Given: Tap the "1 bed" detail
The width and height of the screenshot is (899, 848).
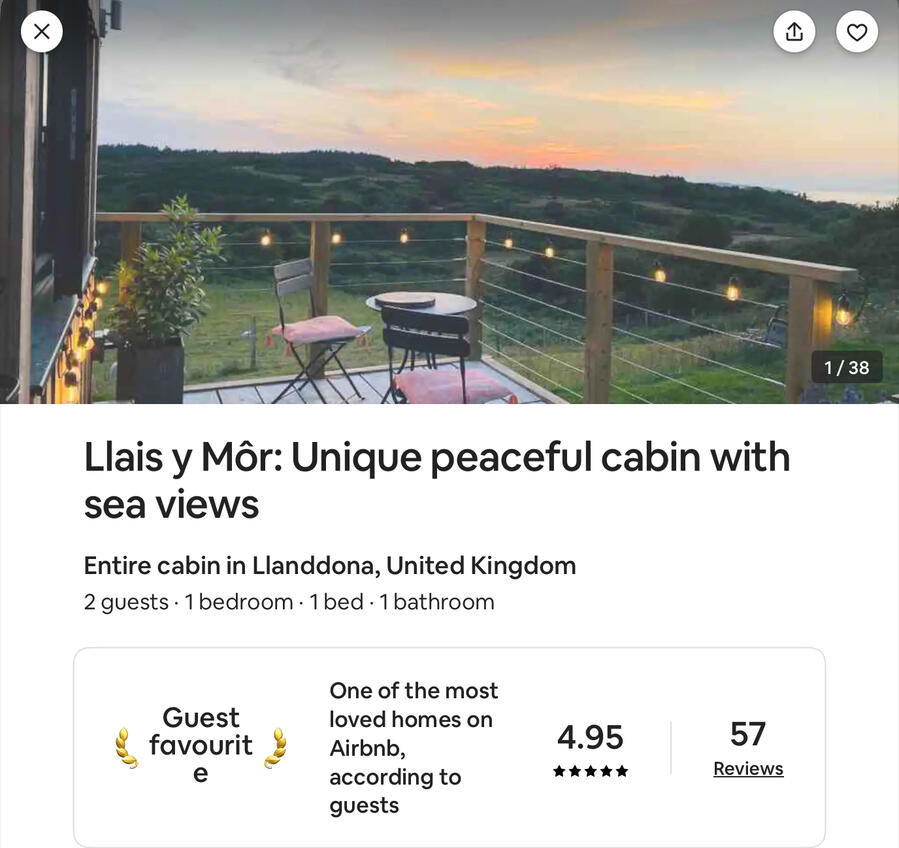Looking at the screenshot, I should click(x=336, y=602).
